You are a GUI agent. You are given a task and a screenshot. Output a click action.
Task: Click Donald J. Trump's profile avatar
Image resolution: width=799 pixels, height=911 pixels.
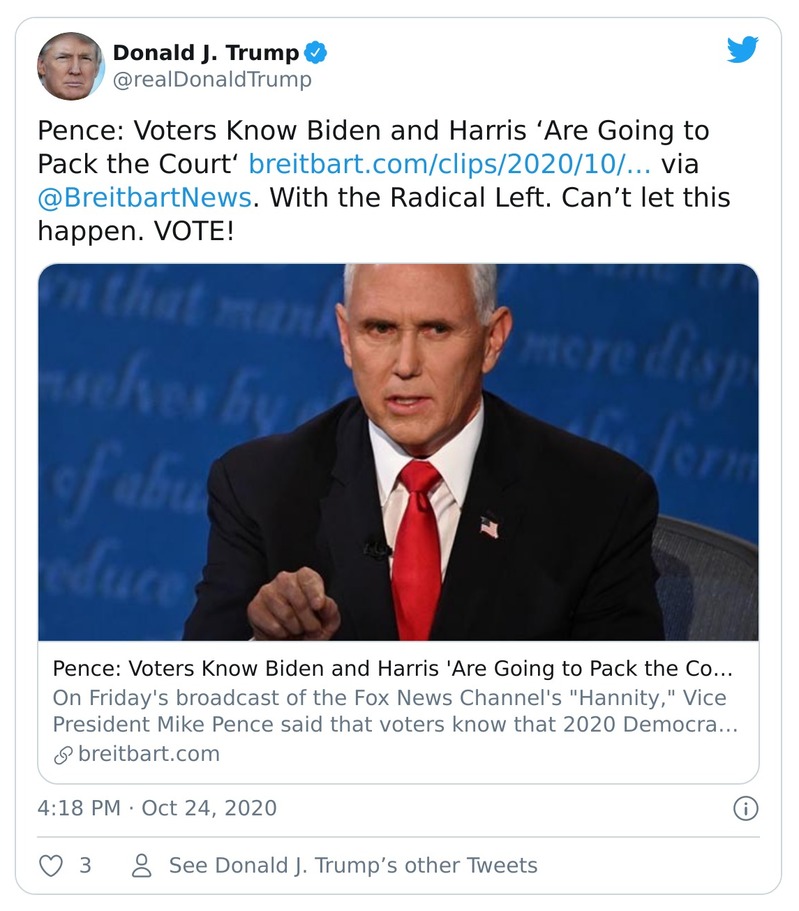pos(72,62)
